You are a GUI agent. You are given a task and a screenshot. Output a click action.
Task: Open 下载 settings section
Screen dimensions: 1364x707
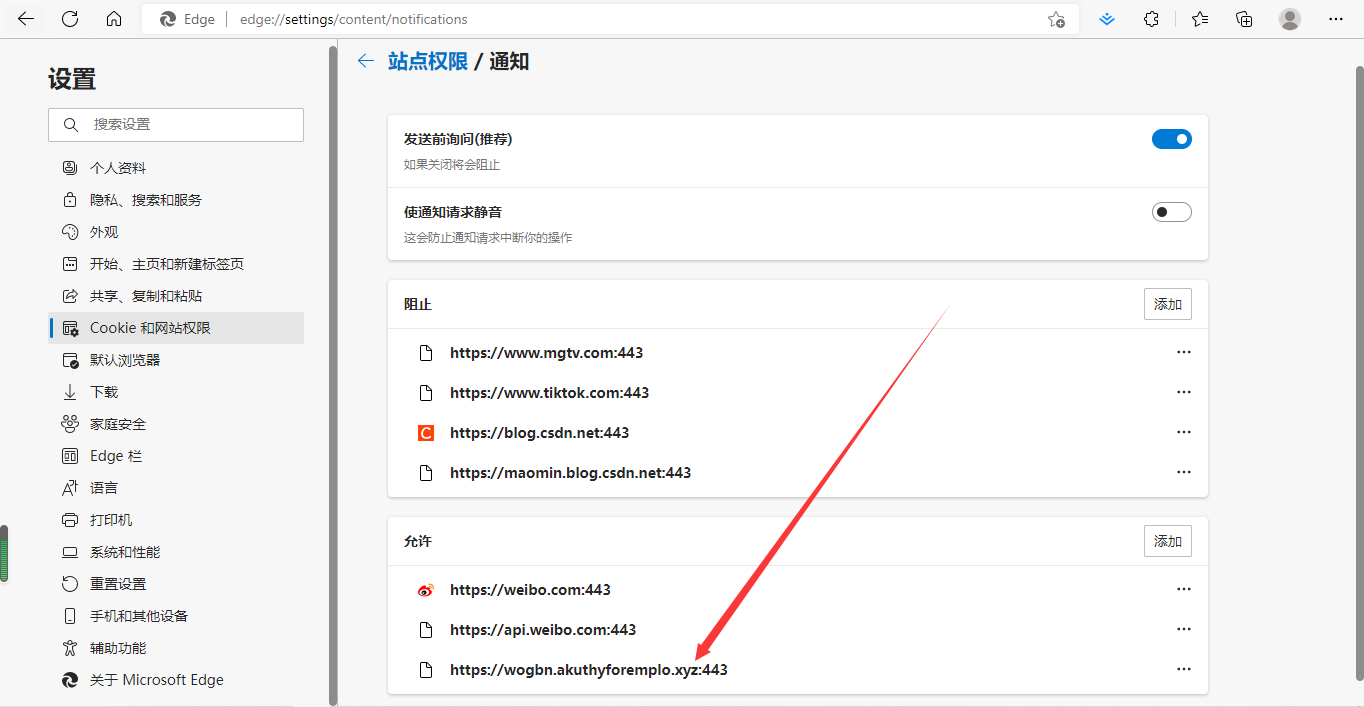click(x=176, y=392)
